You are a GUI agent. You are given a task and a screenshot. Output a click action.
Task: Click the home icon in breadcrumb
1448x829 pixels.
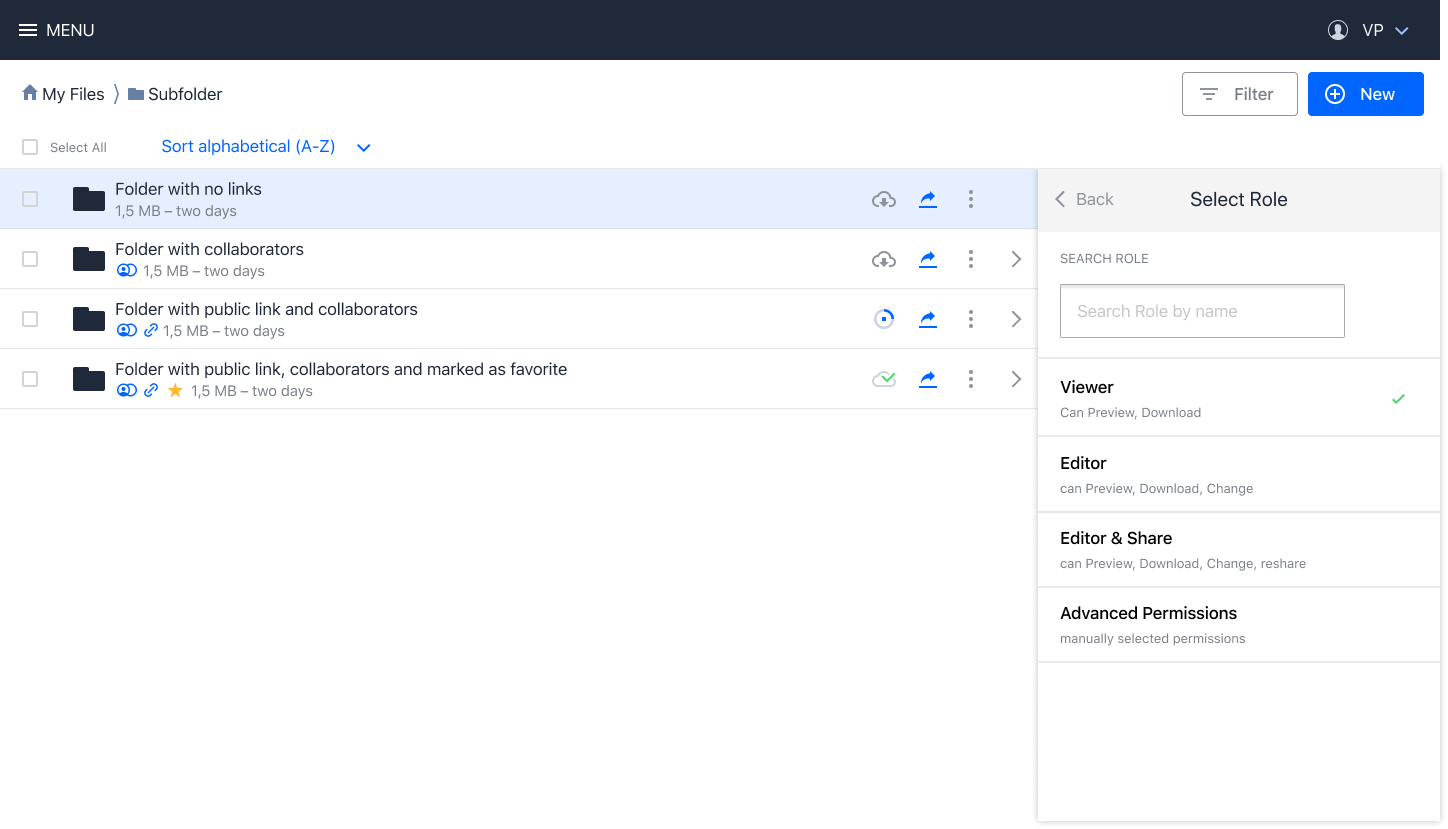(x=30, y=93)
